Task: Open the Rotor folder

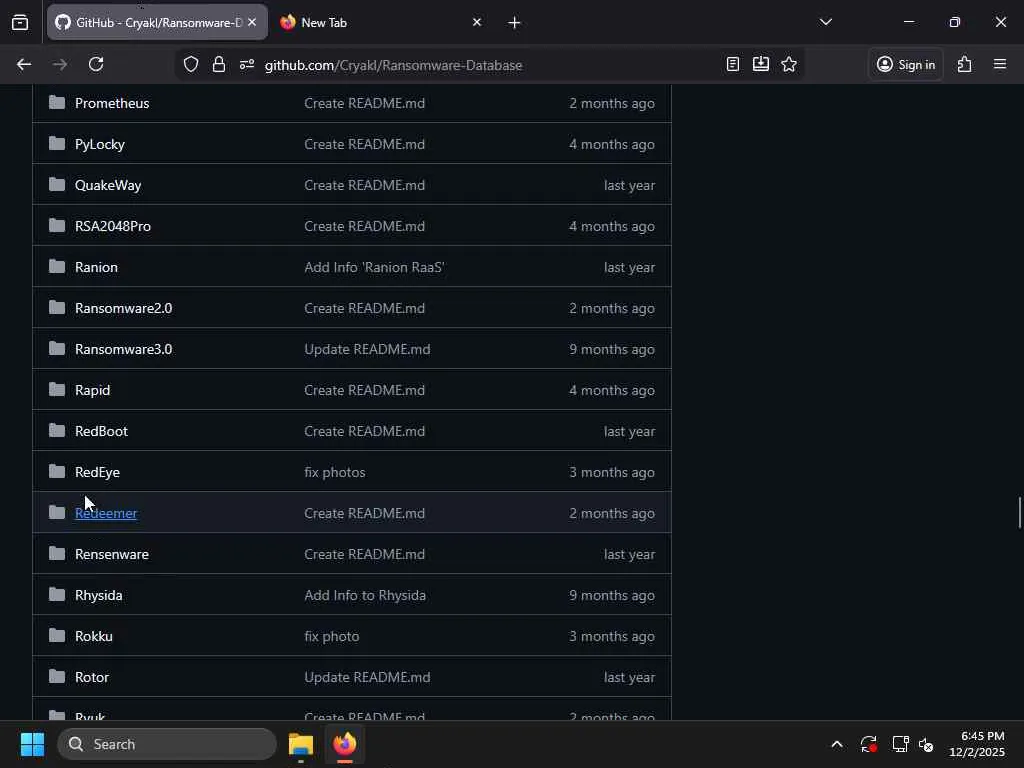Action: coord(92,677)
